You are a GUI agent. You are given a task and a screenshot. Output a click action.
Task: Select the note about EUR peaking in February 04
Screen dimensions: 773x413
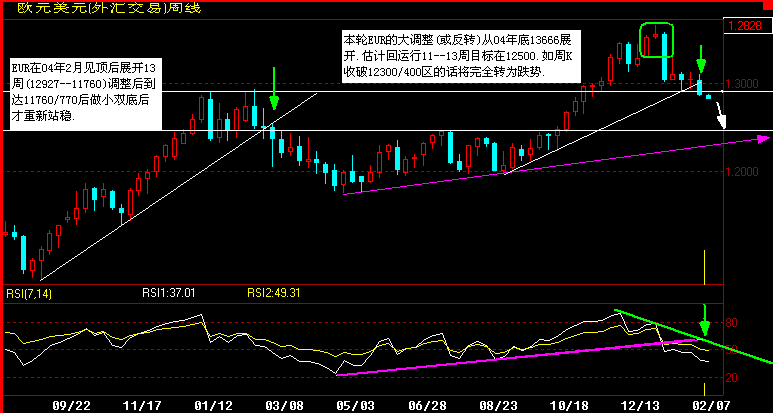click(86, 94)
